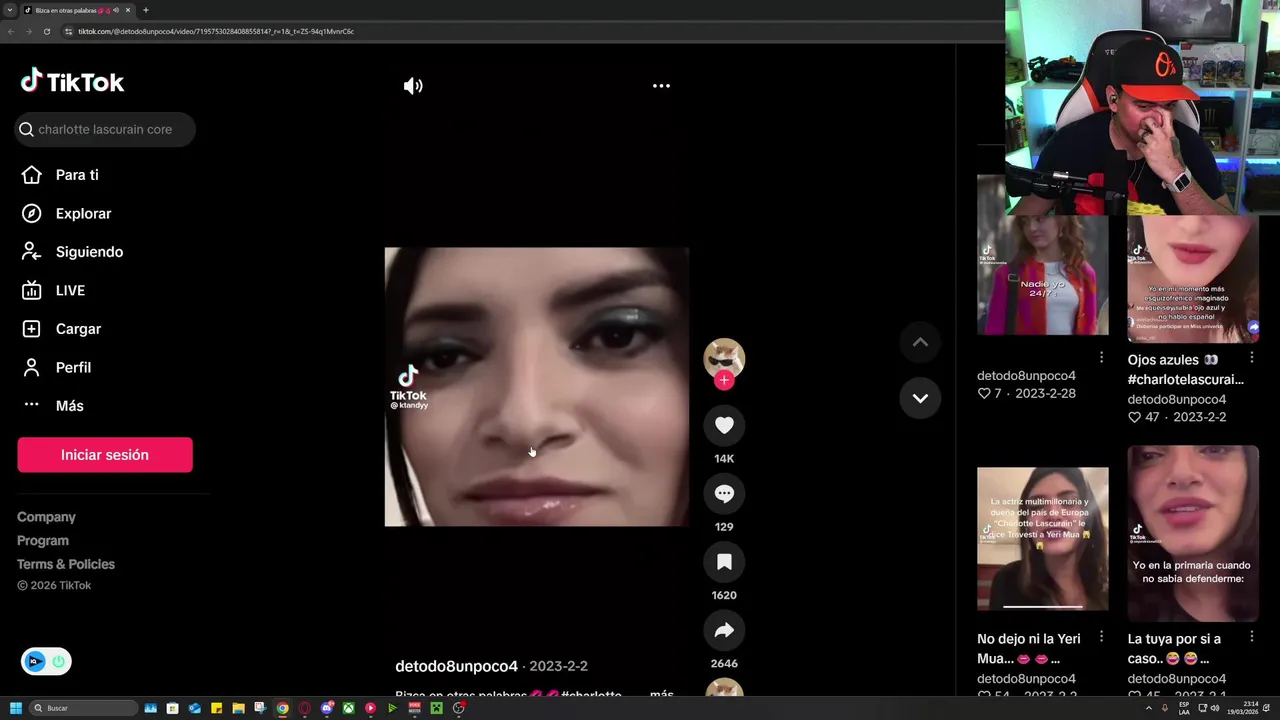This screenshot has height=720, width=1280.
Task: Open the 'Ojos azules' video thumbnail
Action: coord(1193,278)
